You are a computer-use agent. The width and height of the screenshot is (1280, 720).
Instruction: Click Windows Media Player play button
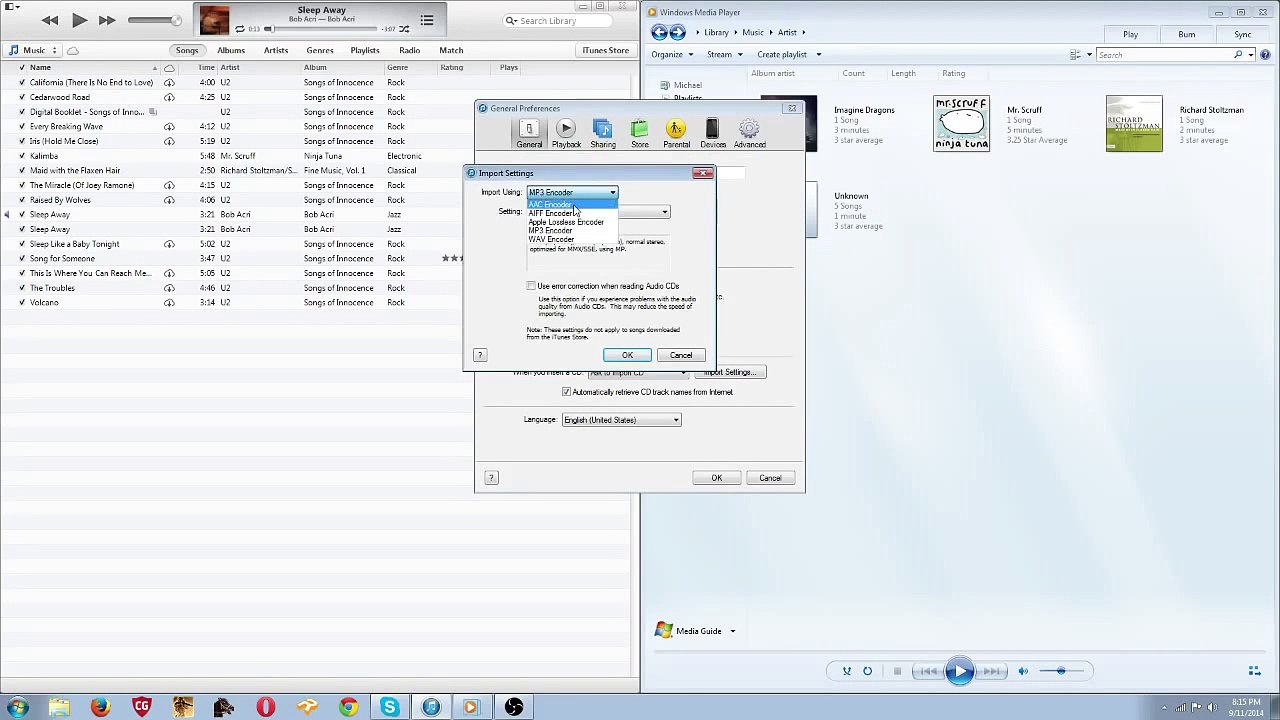(959, 671)
